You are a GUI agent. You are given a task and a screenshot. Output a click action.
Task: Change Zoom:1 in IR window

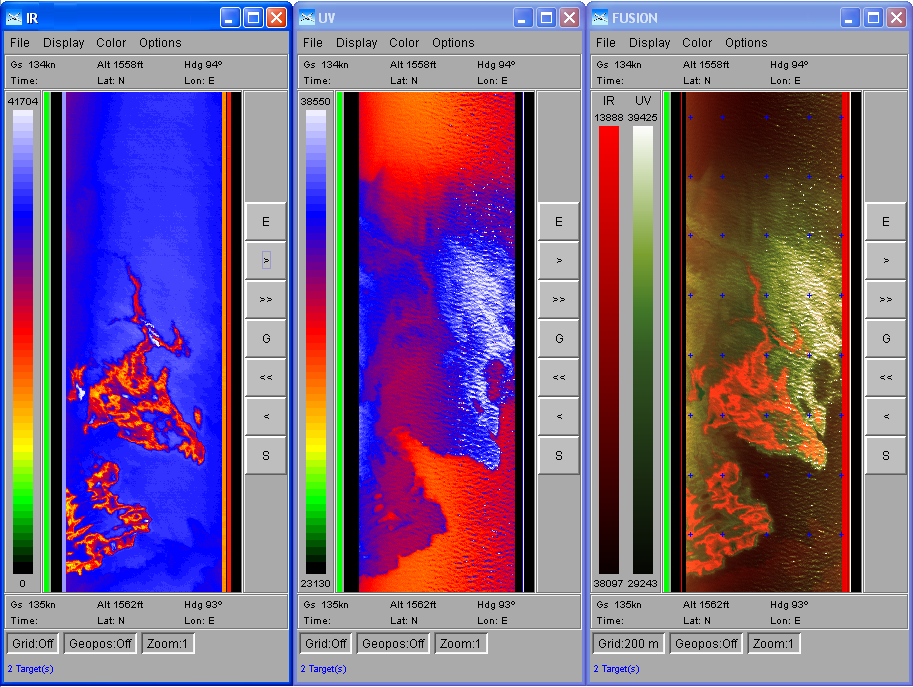[x=167, y=643]
